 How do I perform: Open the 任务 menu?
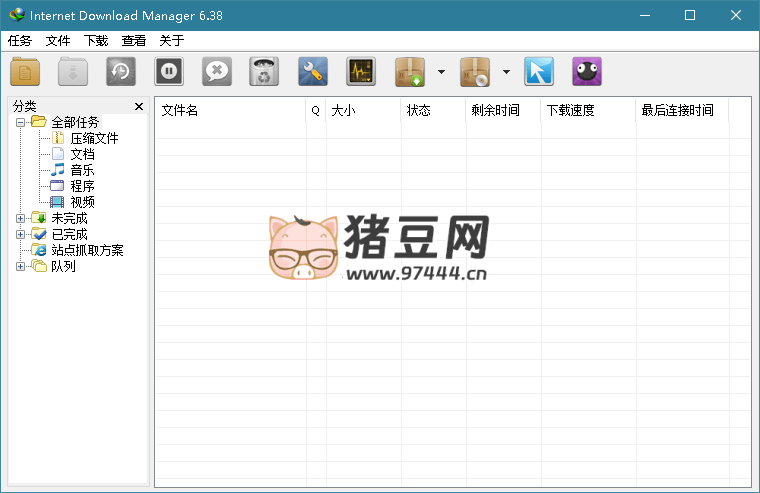coord(20,41)
